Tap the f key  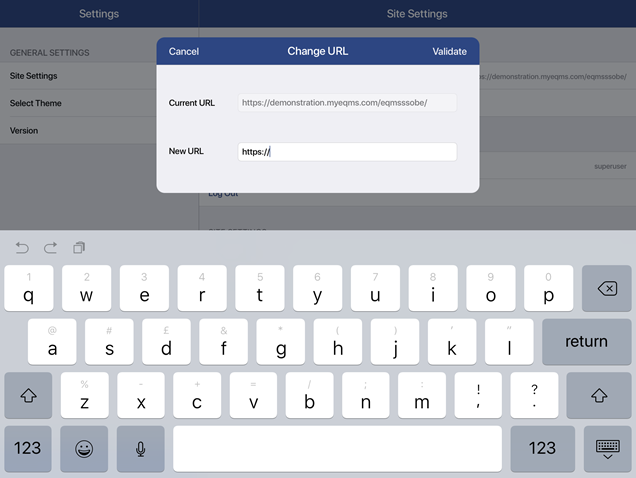tap(223, 342)
